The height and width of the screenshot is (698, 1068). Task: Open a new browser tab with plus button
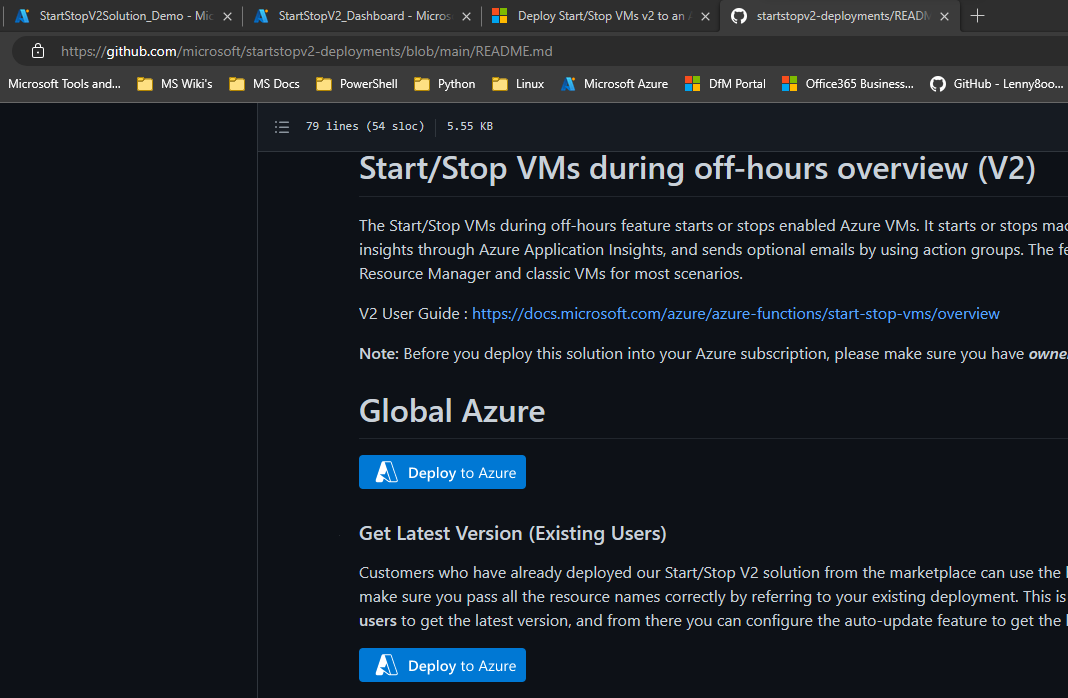click(x=978, y=16)
